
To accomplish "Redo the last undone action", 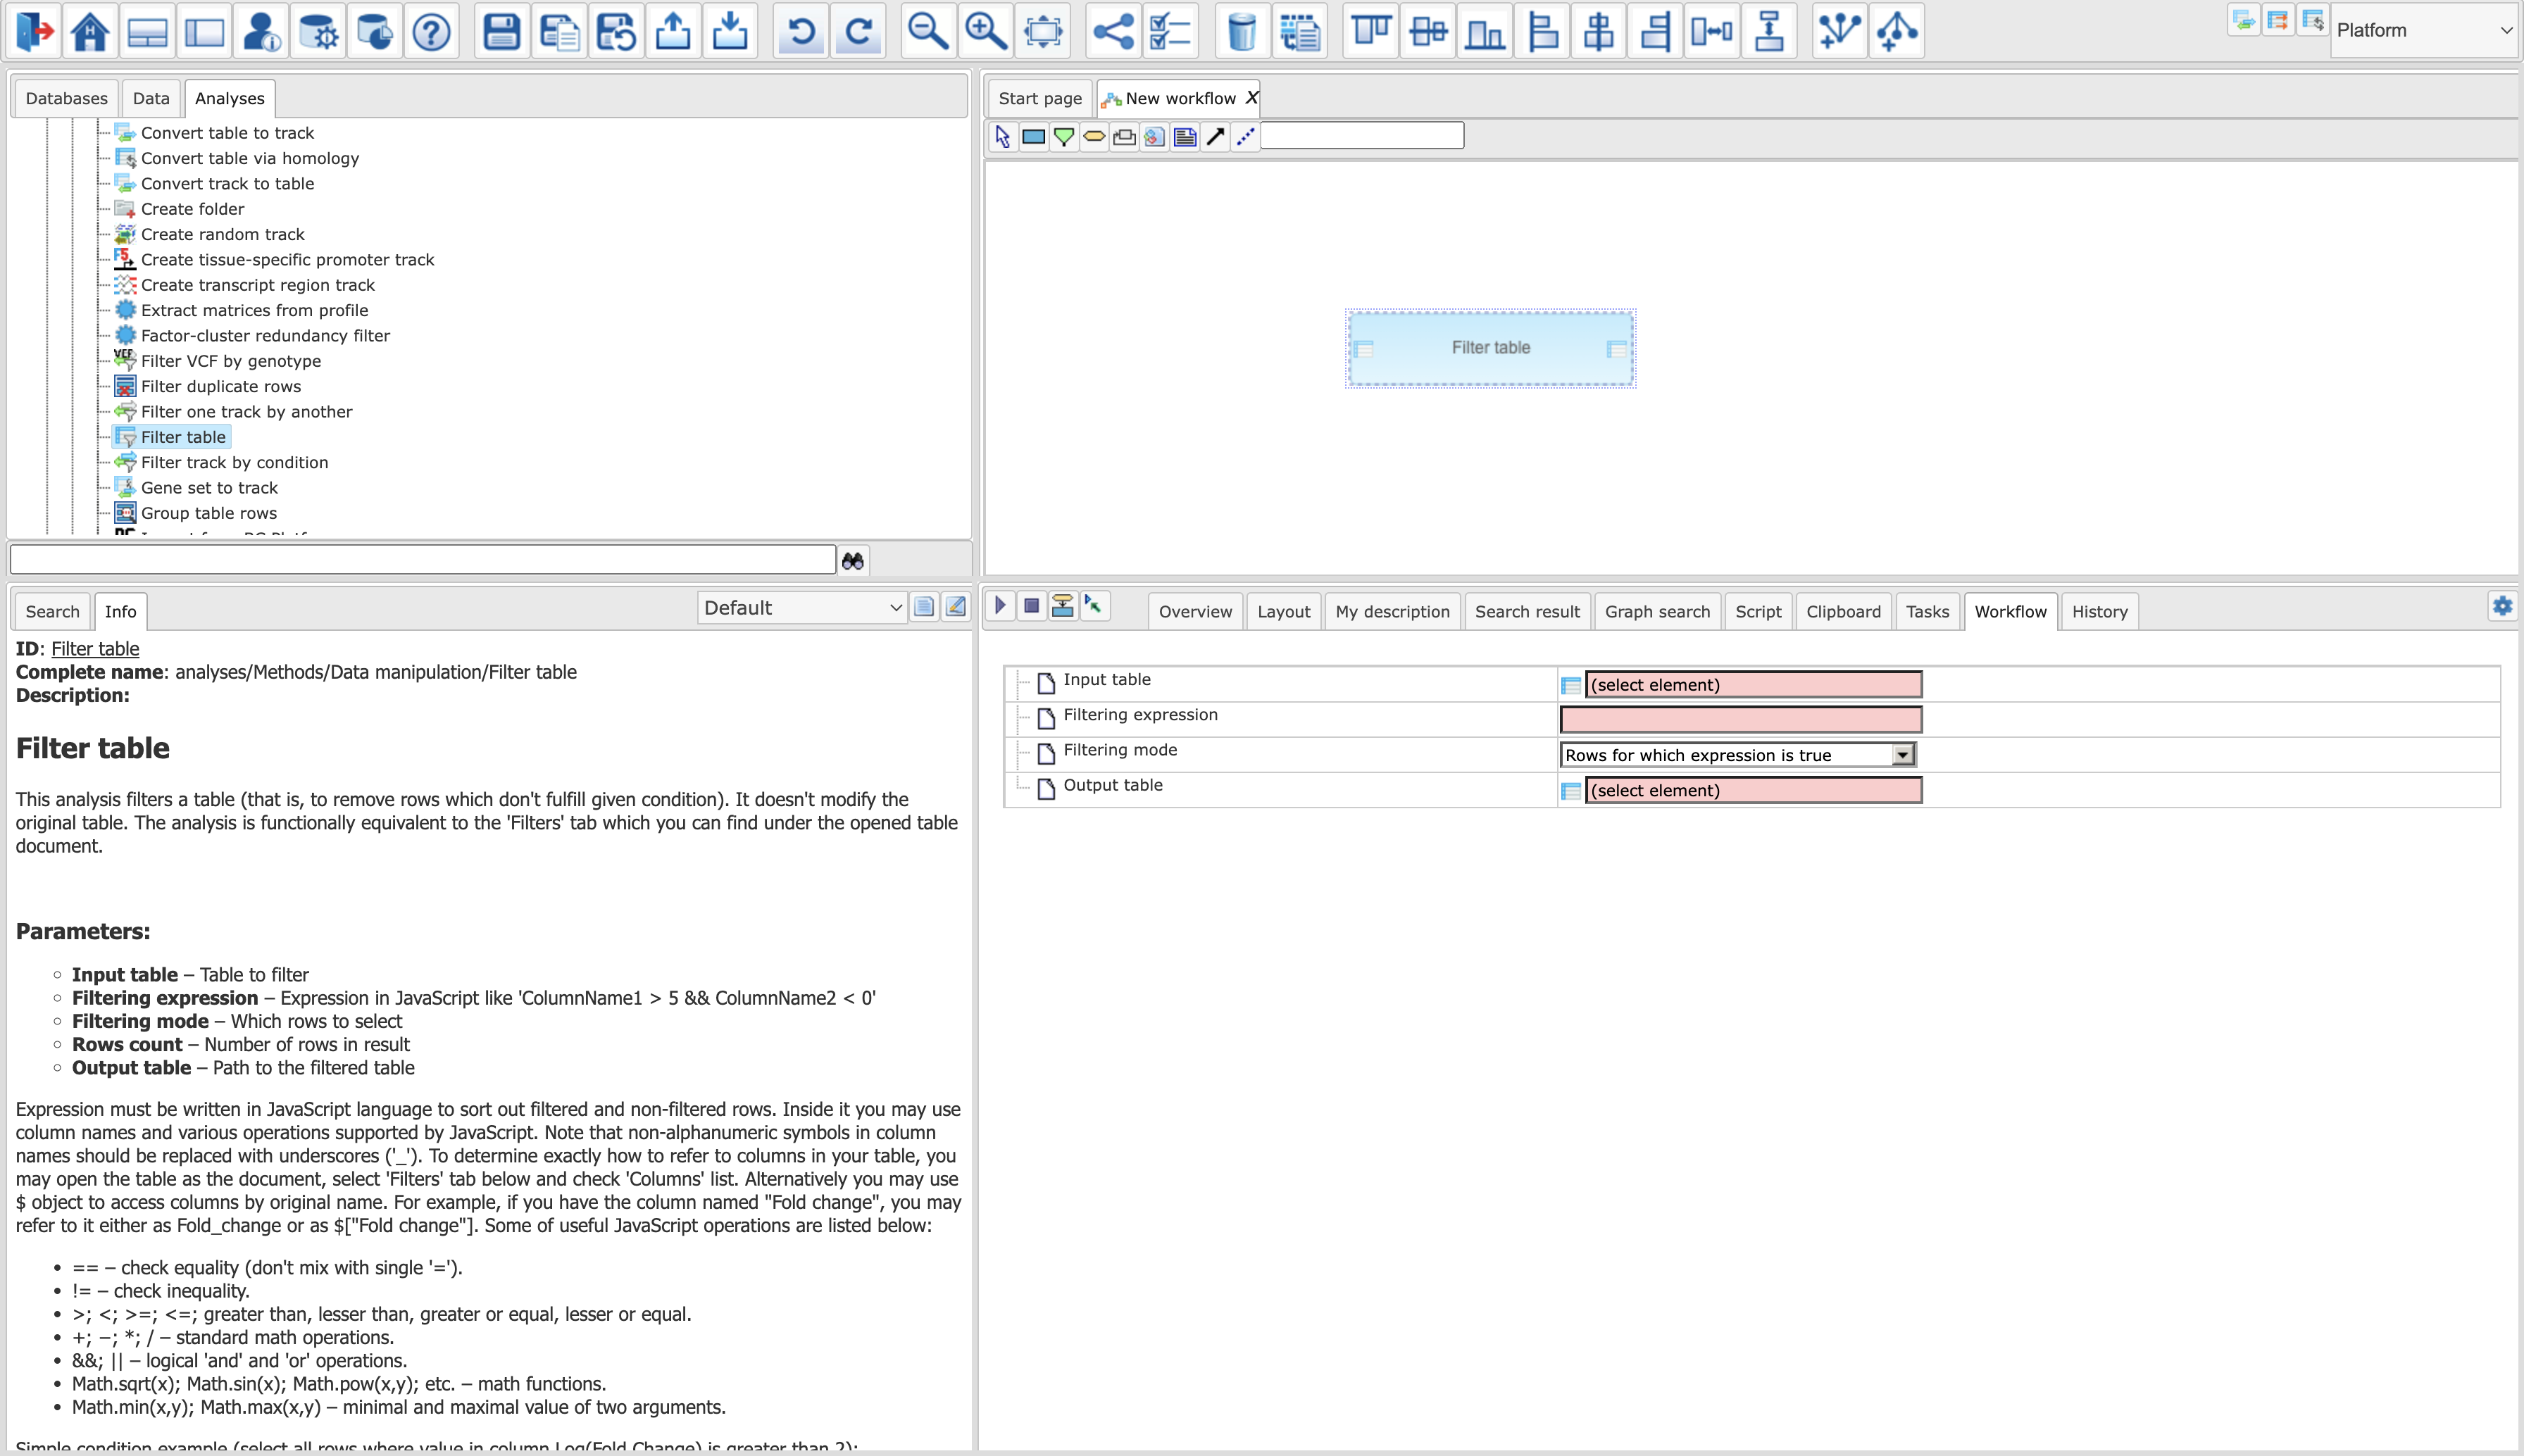I will [x=859, y=31].
